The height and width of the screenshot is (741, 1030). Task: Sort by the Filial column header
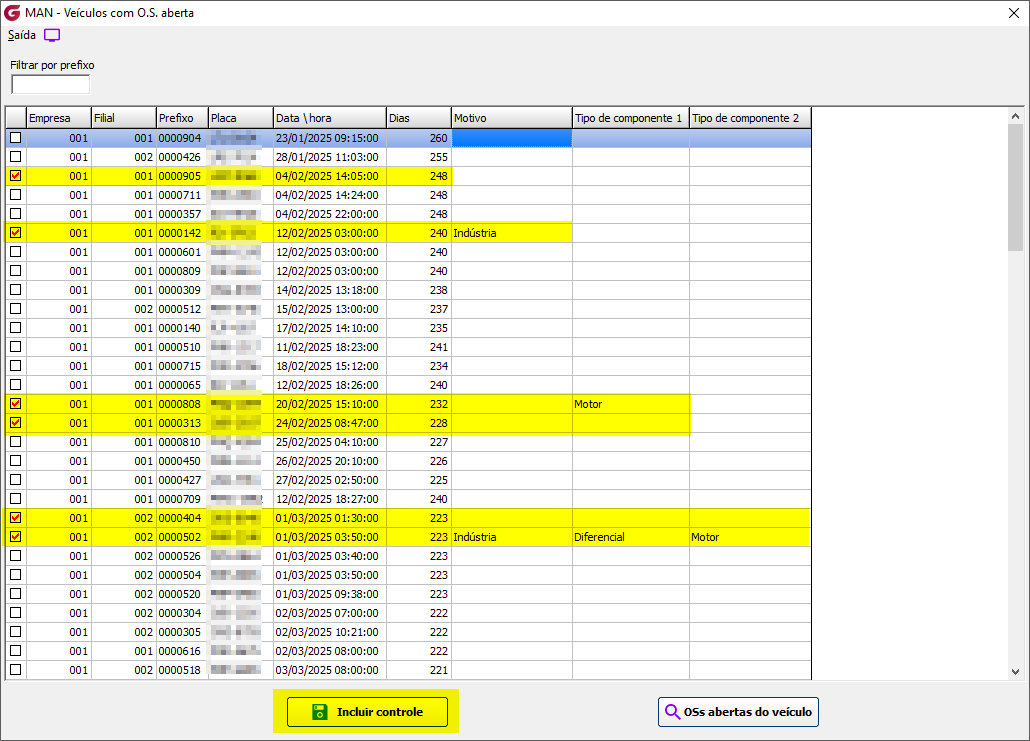tap(123, 118)
